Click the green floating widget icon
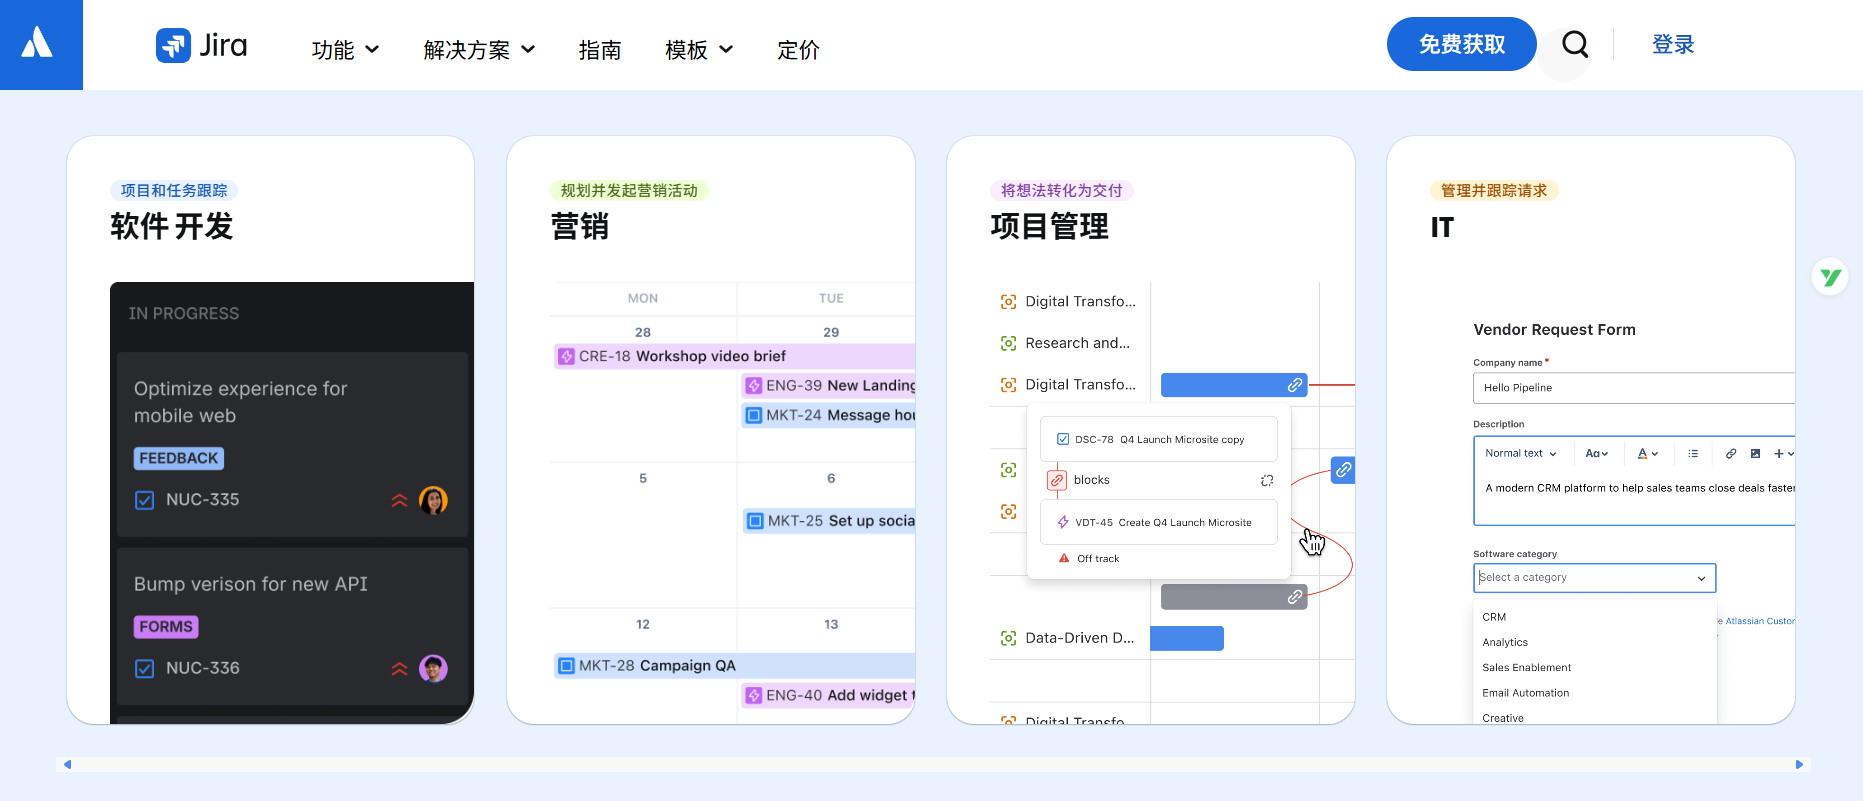 (1830, 277)
